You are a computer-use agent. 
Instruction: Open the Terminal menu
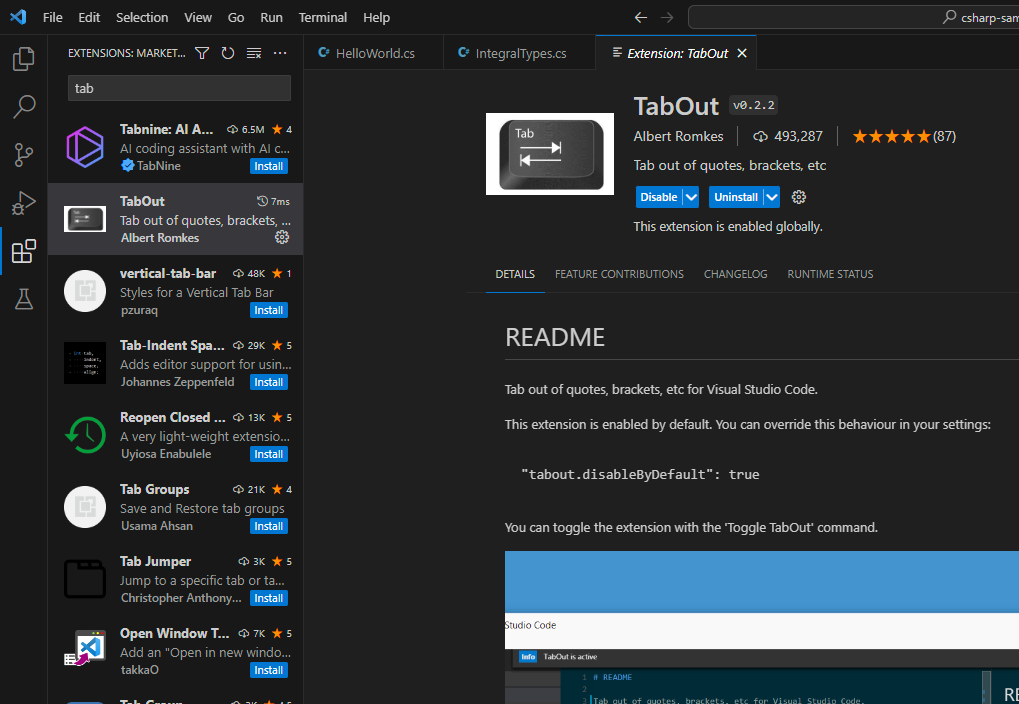pyautogui.click(x=322, y=18)
